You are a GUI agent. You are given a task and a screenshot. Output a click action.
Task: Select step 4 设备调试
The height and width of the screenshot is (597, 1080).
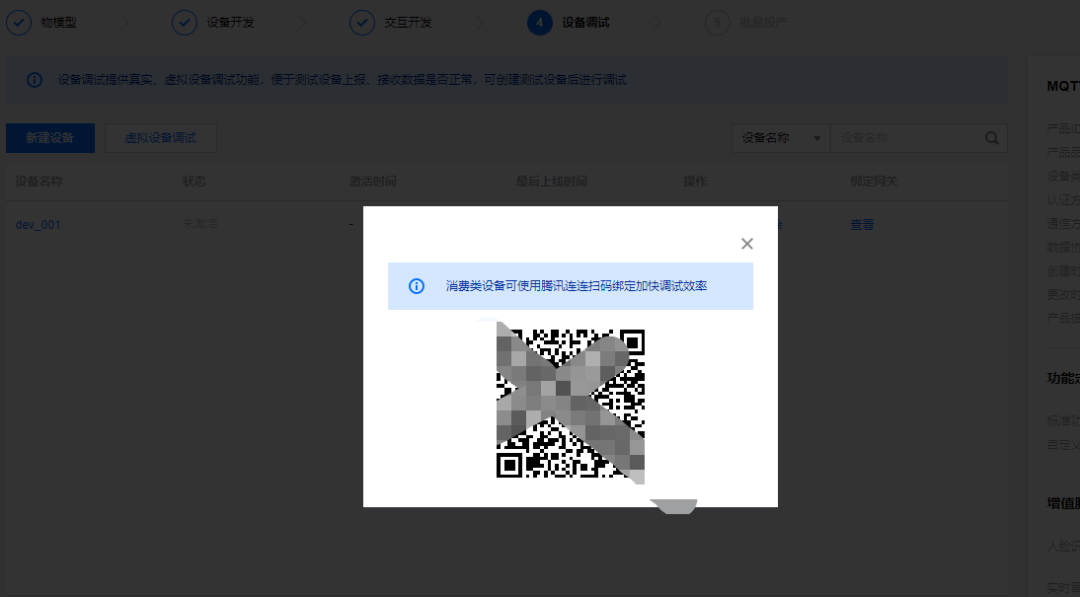coord(568,23)
